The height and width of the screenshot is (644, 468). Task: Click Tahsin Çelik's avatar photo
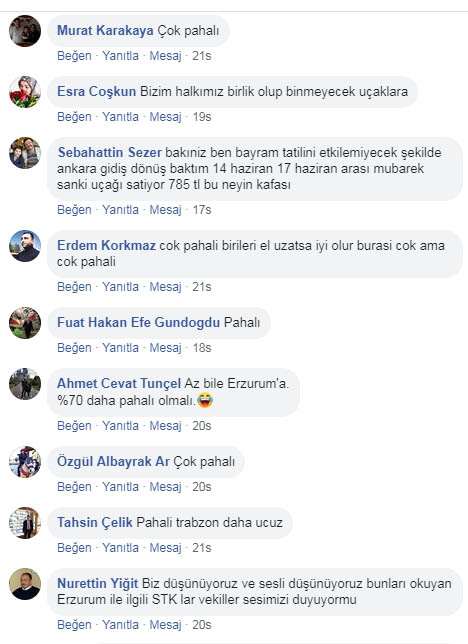point(25,523)
